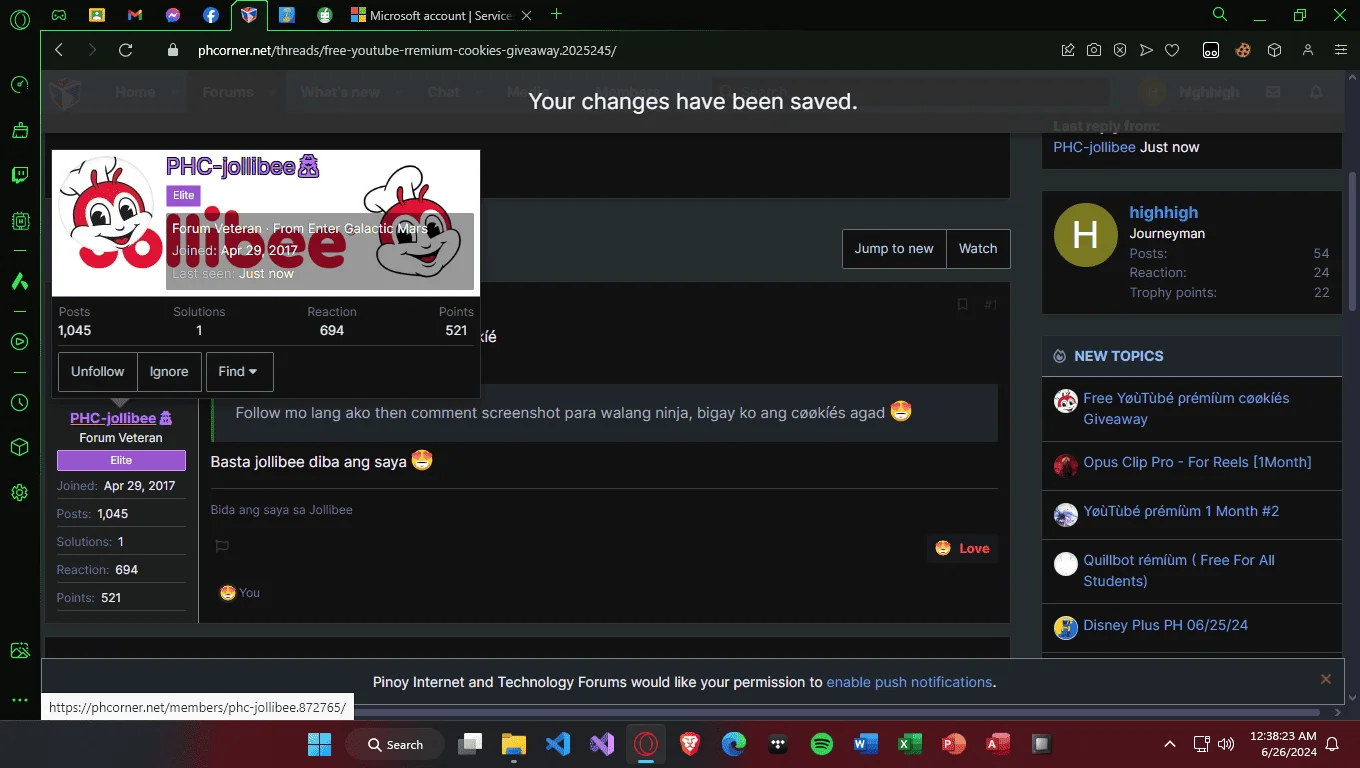Open Windows Start menu
Screen dimensions: 1360x768
(319, 744)
